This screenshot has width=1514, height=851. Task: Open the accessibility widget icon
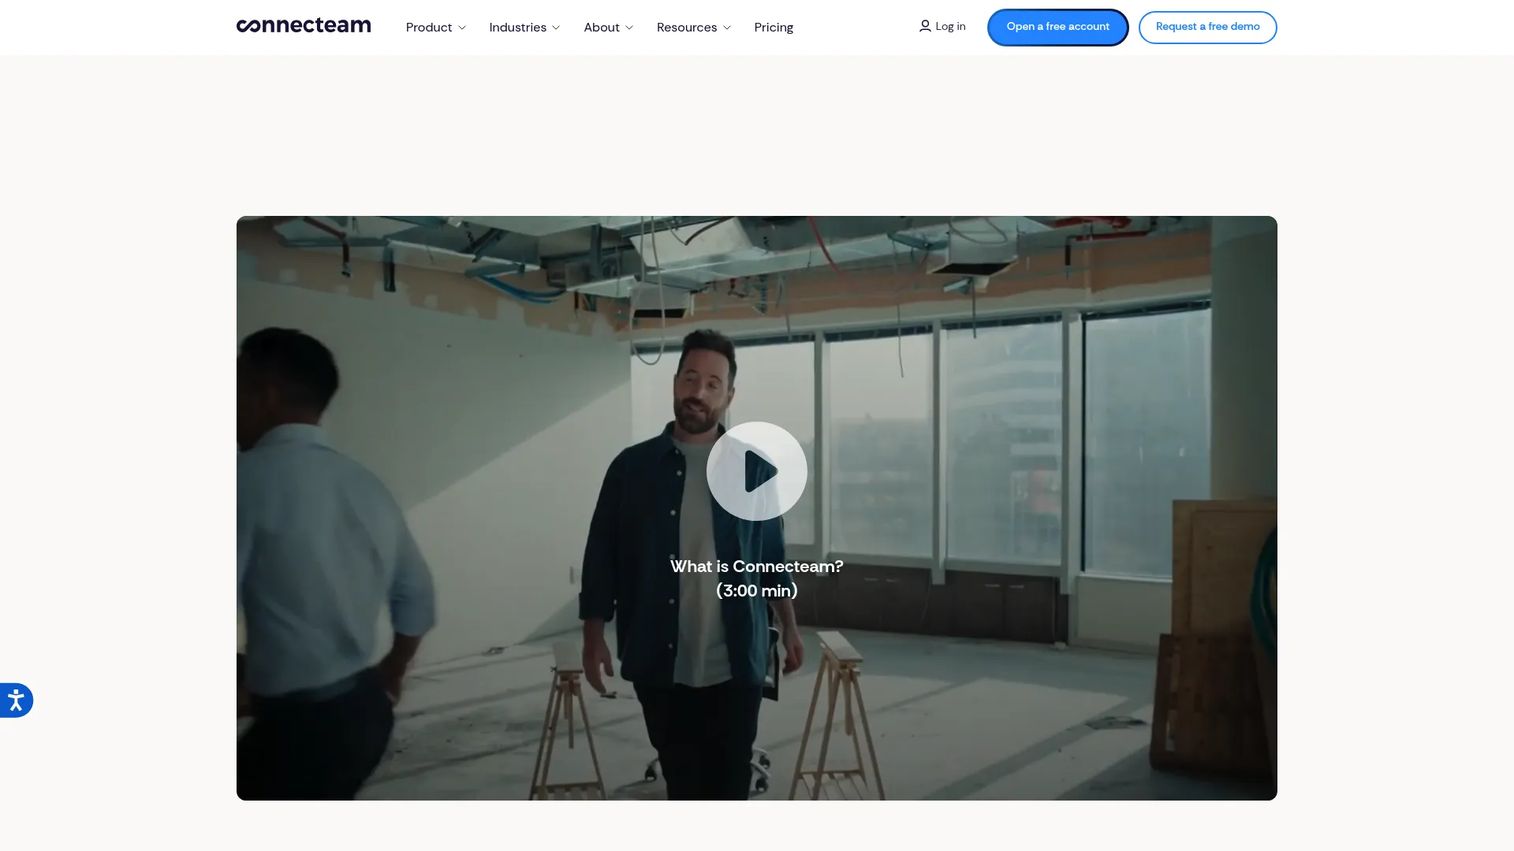click(x=16, y=700)
